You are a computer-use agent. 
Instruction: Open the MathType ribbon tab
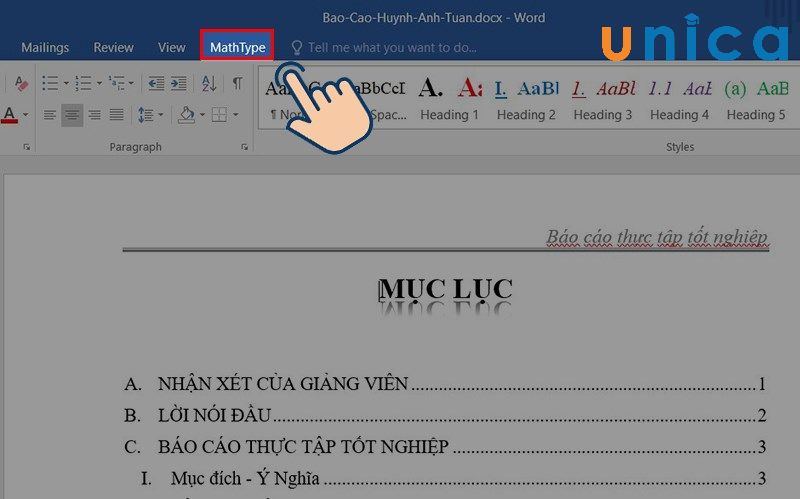tap(237, 47)
